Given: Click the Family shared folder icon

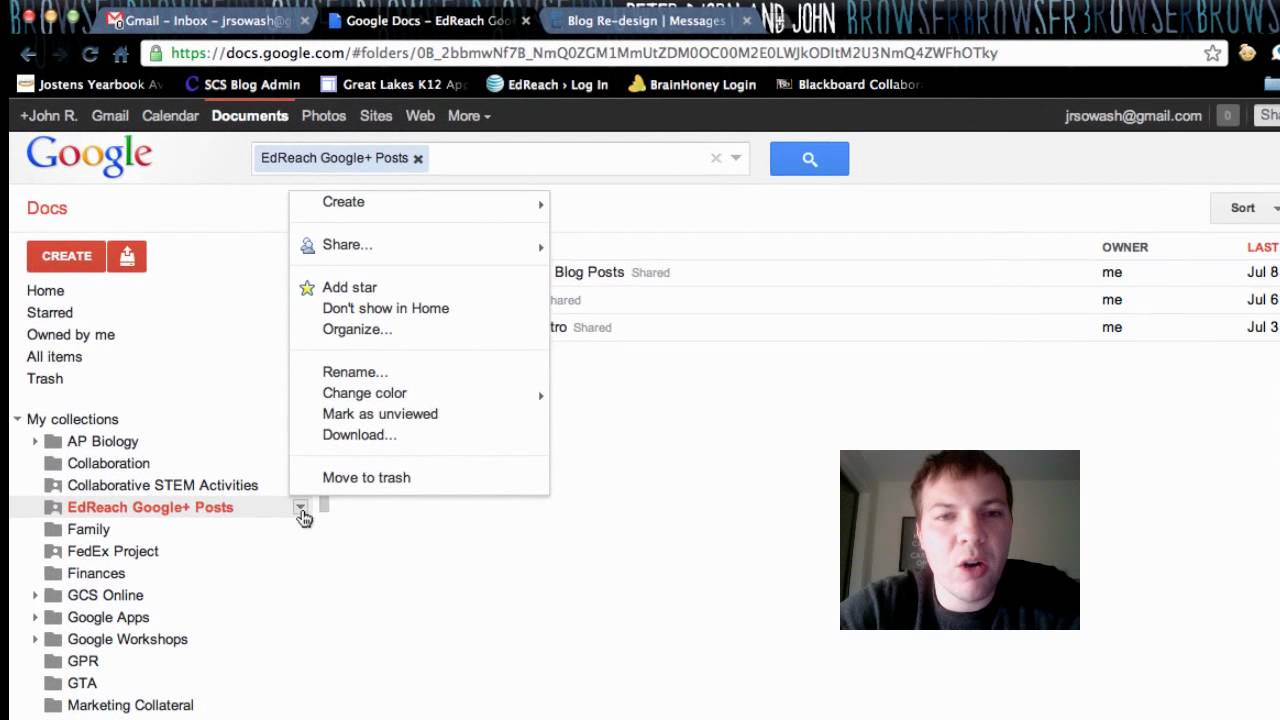Looking at the screenshot, I should pyautogui.click(x=53, y=529).
